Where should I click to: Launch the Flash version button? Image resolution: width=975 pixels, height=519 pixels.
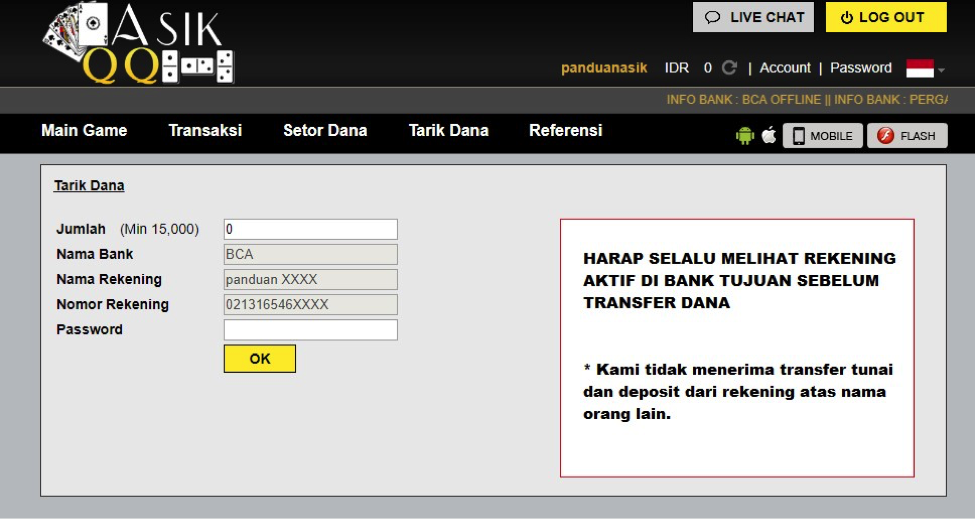[907, 136]
